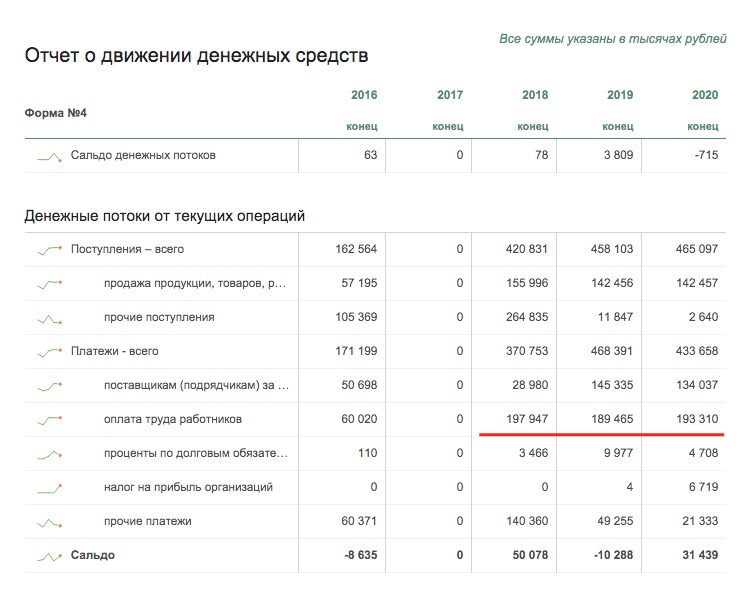The width and height of the screenshot is (752, 597).
Task: Click the value 465 097 for 2020 receipts
Action: click(697, 249)
